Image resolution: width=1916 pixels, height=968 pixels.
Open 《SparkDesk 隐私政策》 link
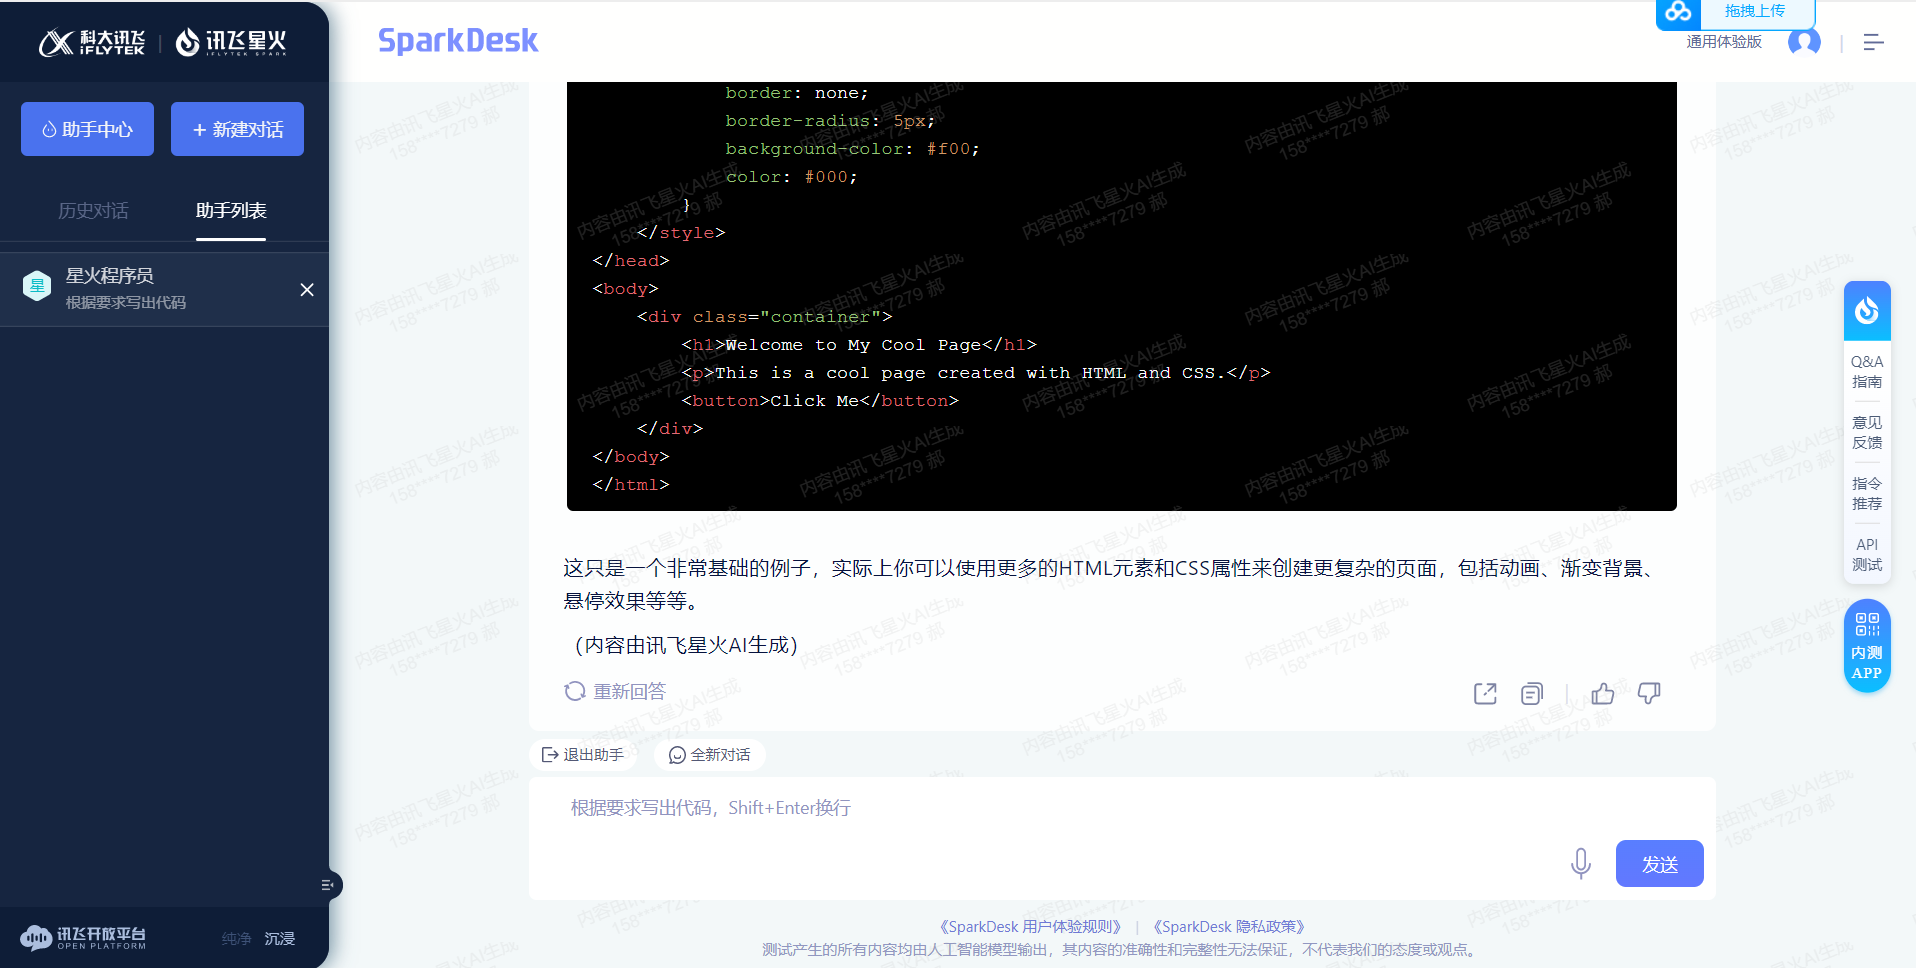pyautogui.click(x=1229, y=927)
